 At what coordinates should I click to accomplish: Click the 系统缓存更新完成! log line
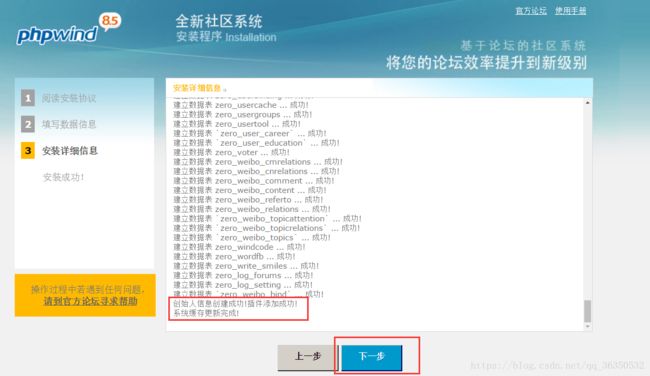[x=206, y=313]
